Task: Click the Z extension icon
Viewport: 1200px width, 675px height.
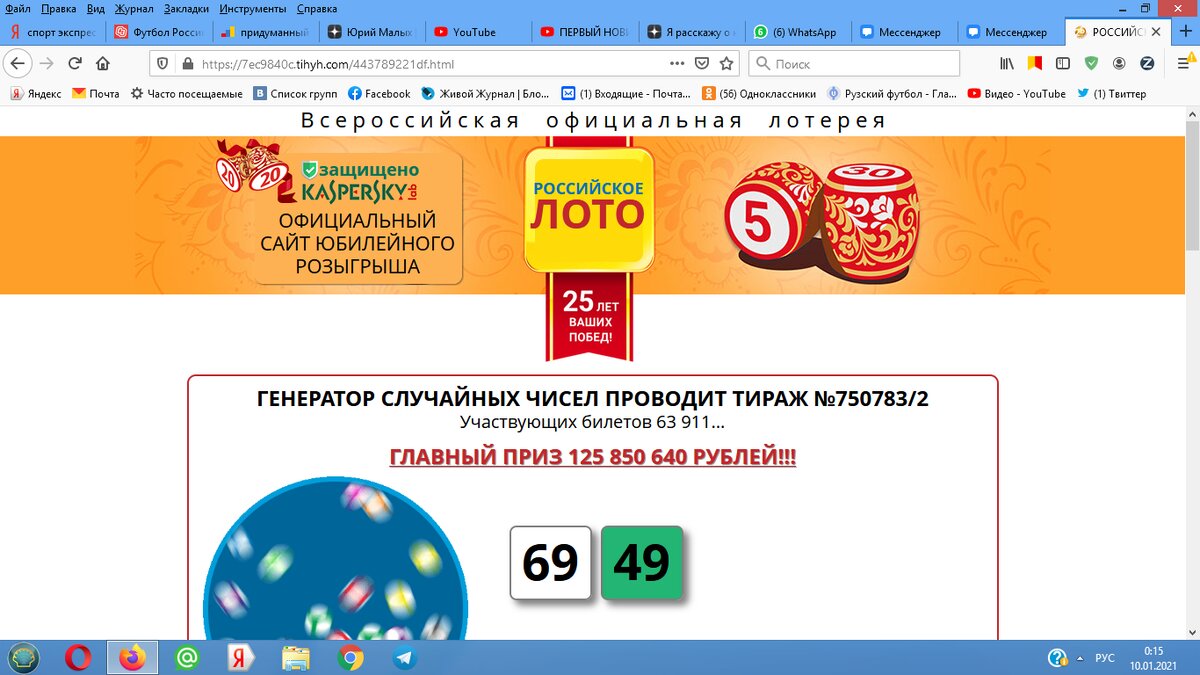Action: [x=1147, y=64]
